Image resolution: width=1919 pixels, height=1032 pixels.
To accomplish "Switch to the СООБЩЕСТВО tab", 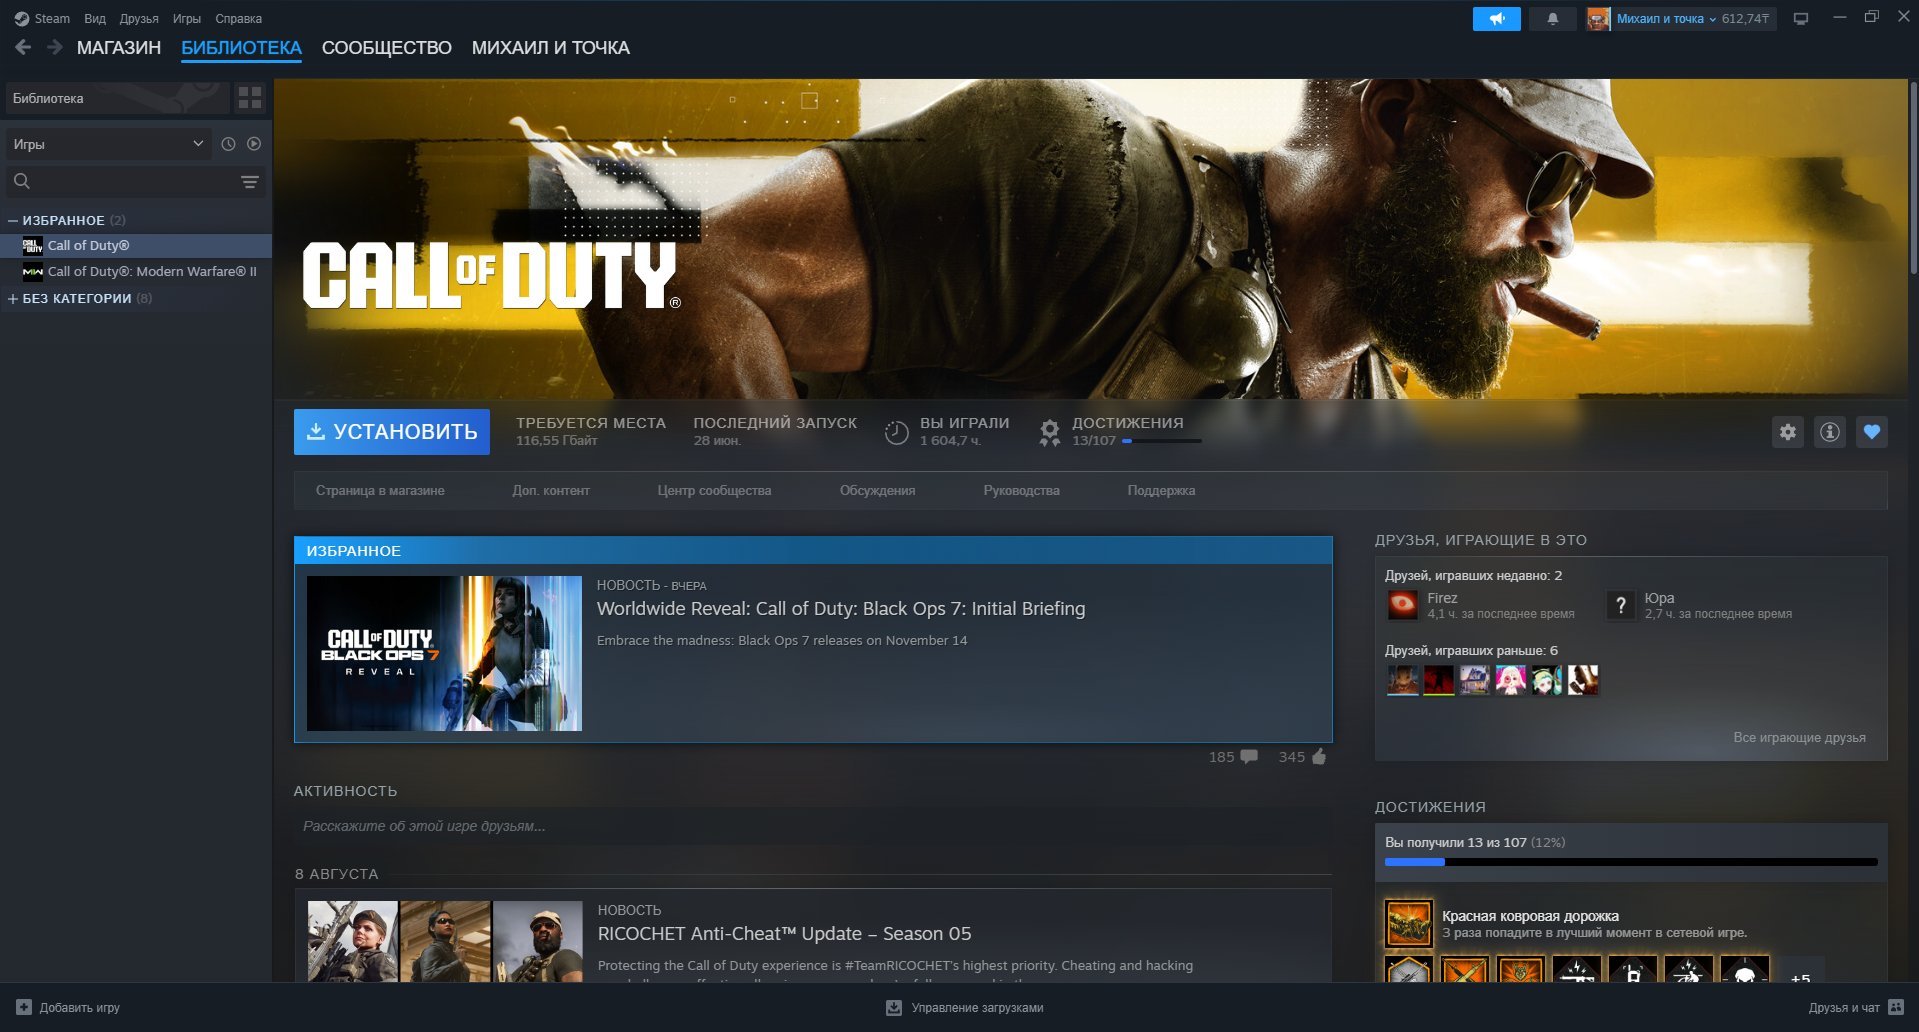I will [x=387, y=48].
